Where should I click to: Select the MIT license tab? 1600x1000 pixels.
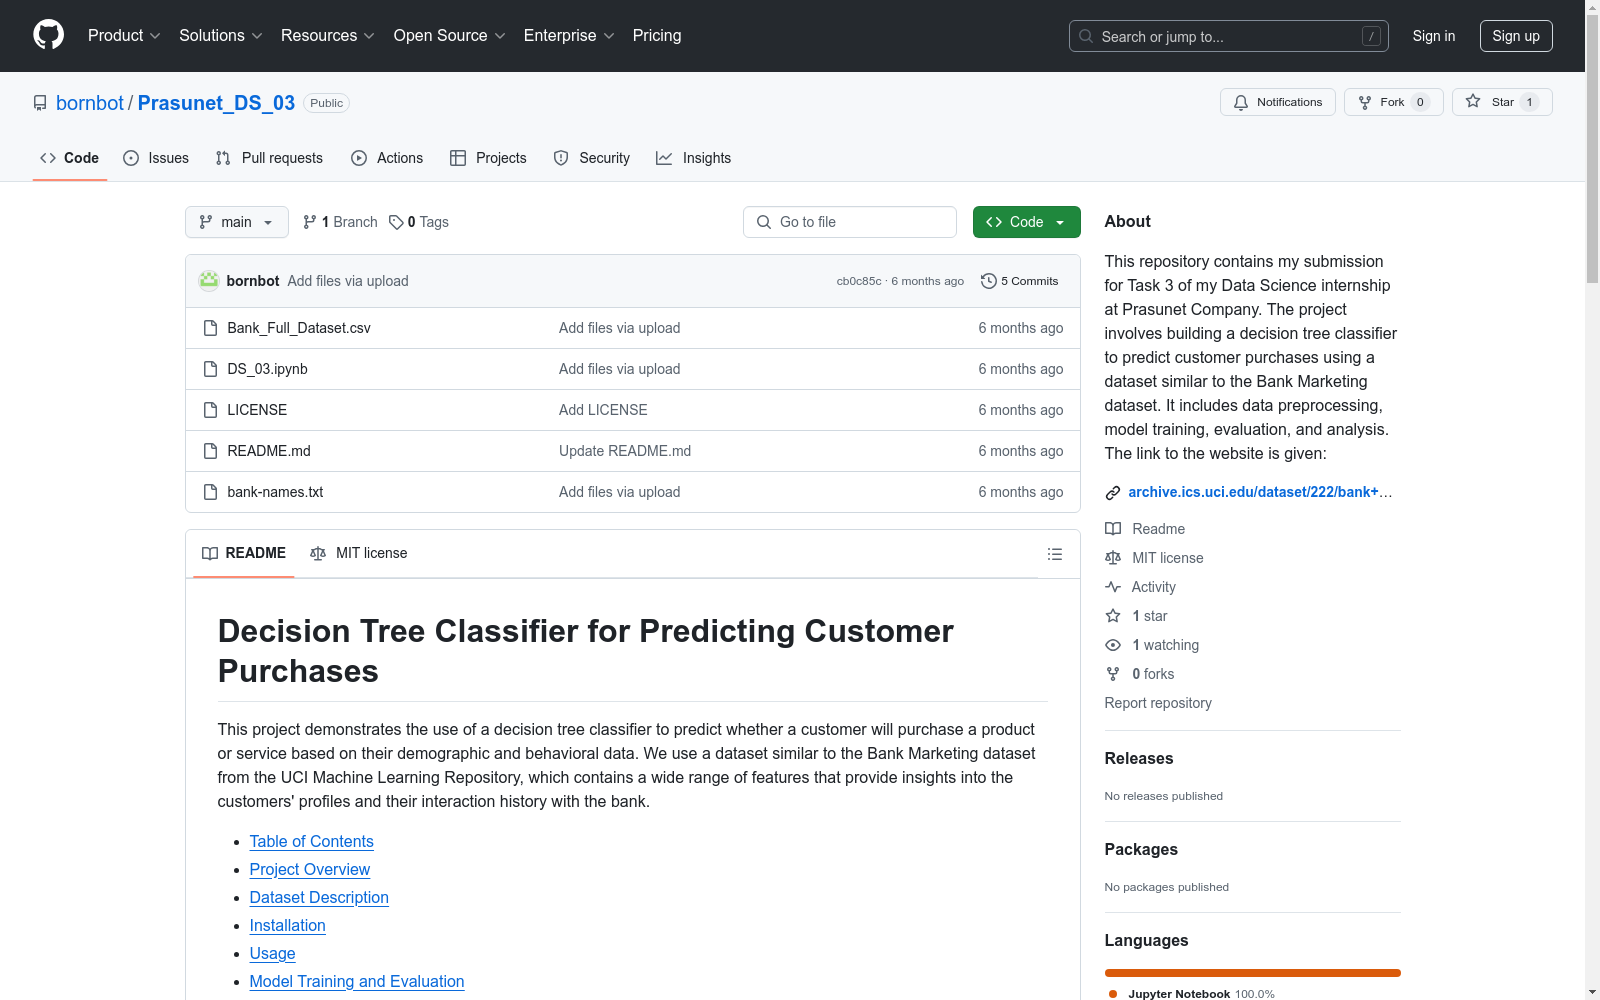[359, 553]
